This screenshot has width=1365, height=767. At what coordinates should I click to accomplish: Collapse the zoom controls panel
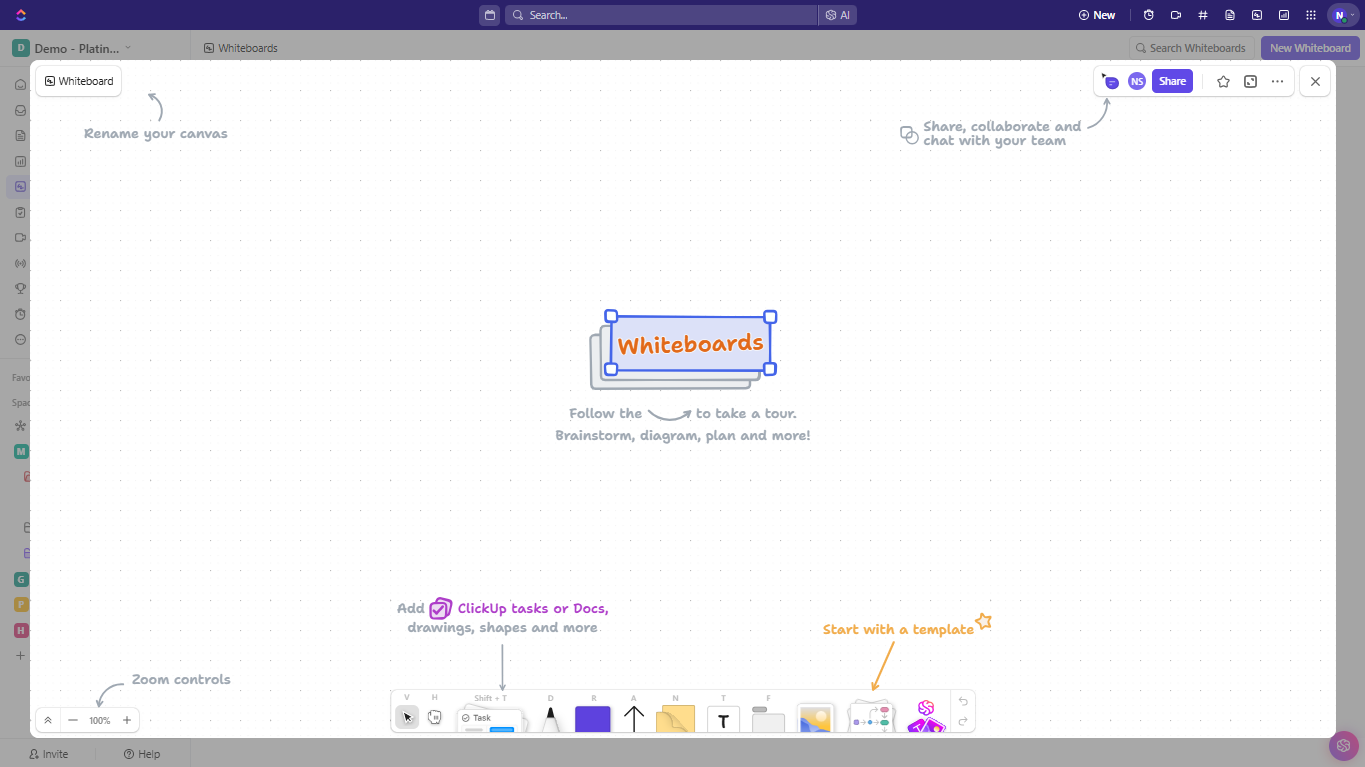pyautogui.click(x=48, y=720)
